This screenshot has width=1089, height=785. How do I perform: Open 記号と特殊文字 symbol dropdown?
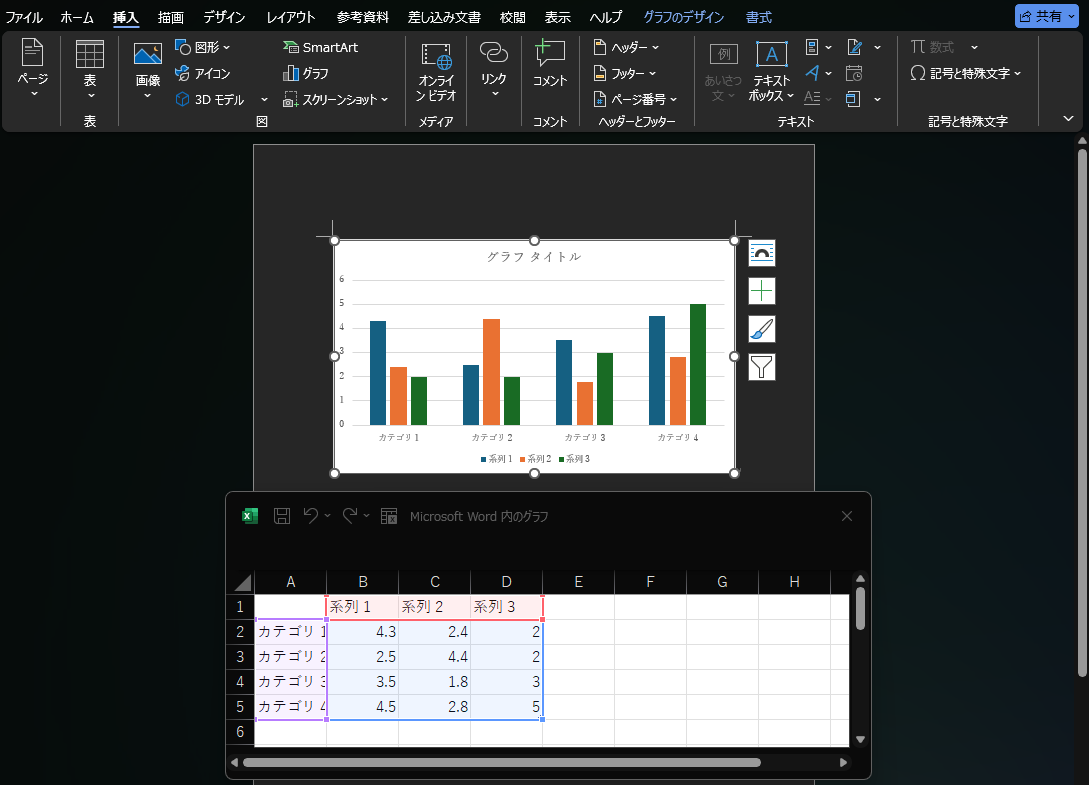point(966,73)
